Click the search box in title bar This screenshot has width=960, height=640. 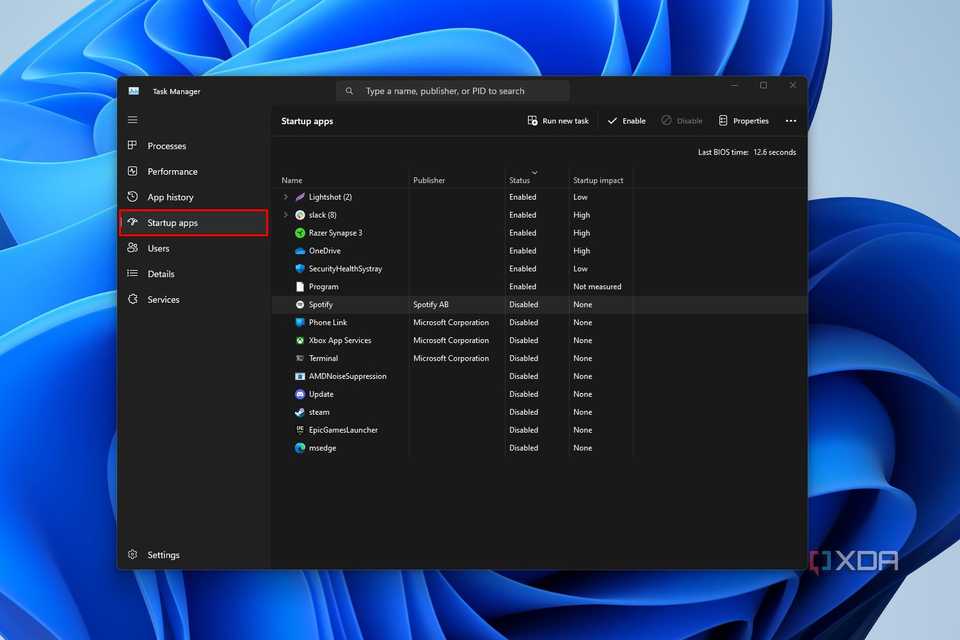click(453, 91)
